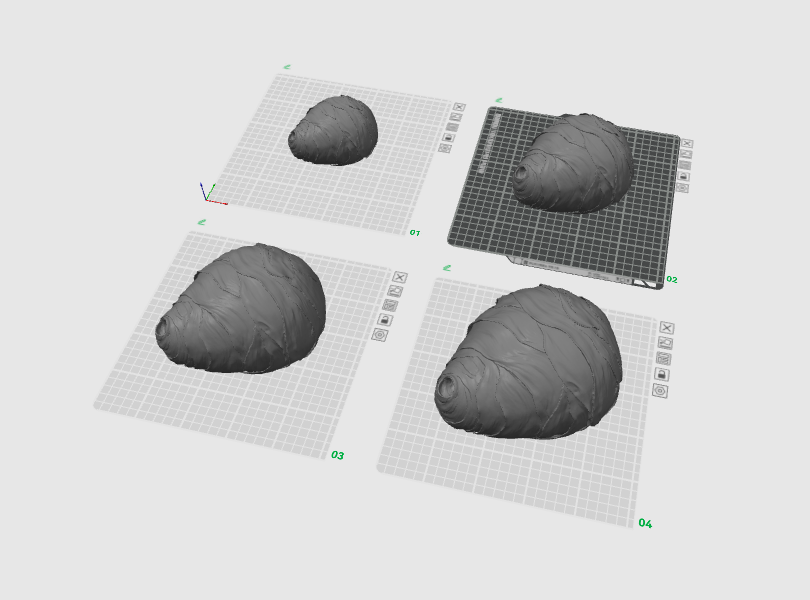
Task: Open plate settings icon on plate 02
Action: coord(682,188)
